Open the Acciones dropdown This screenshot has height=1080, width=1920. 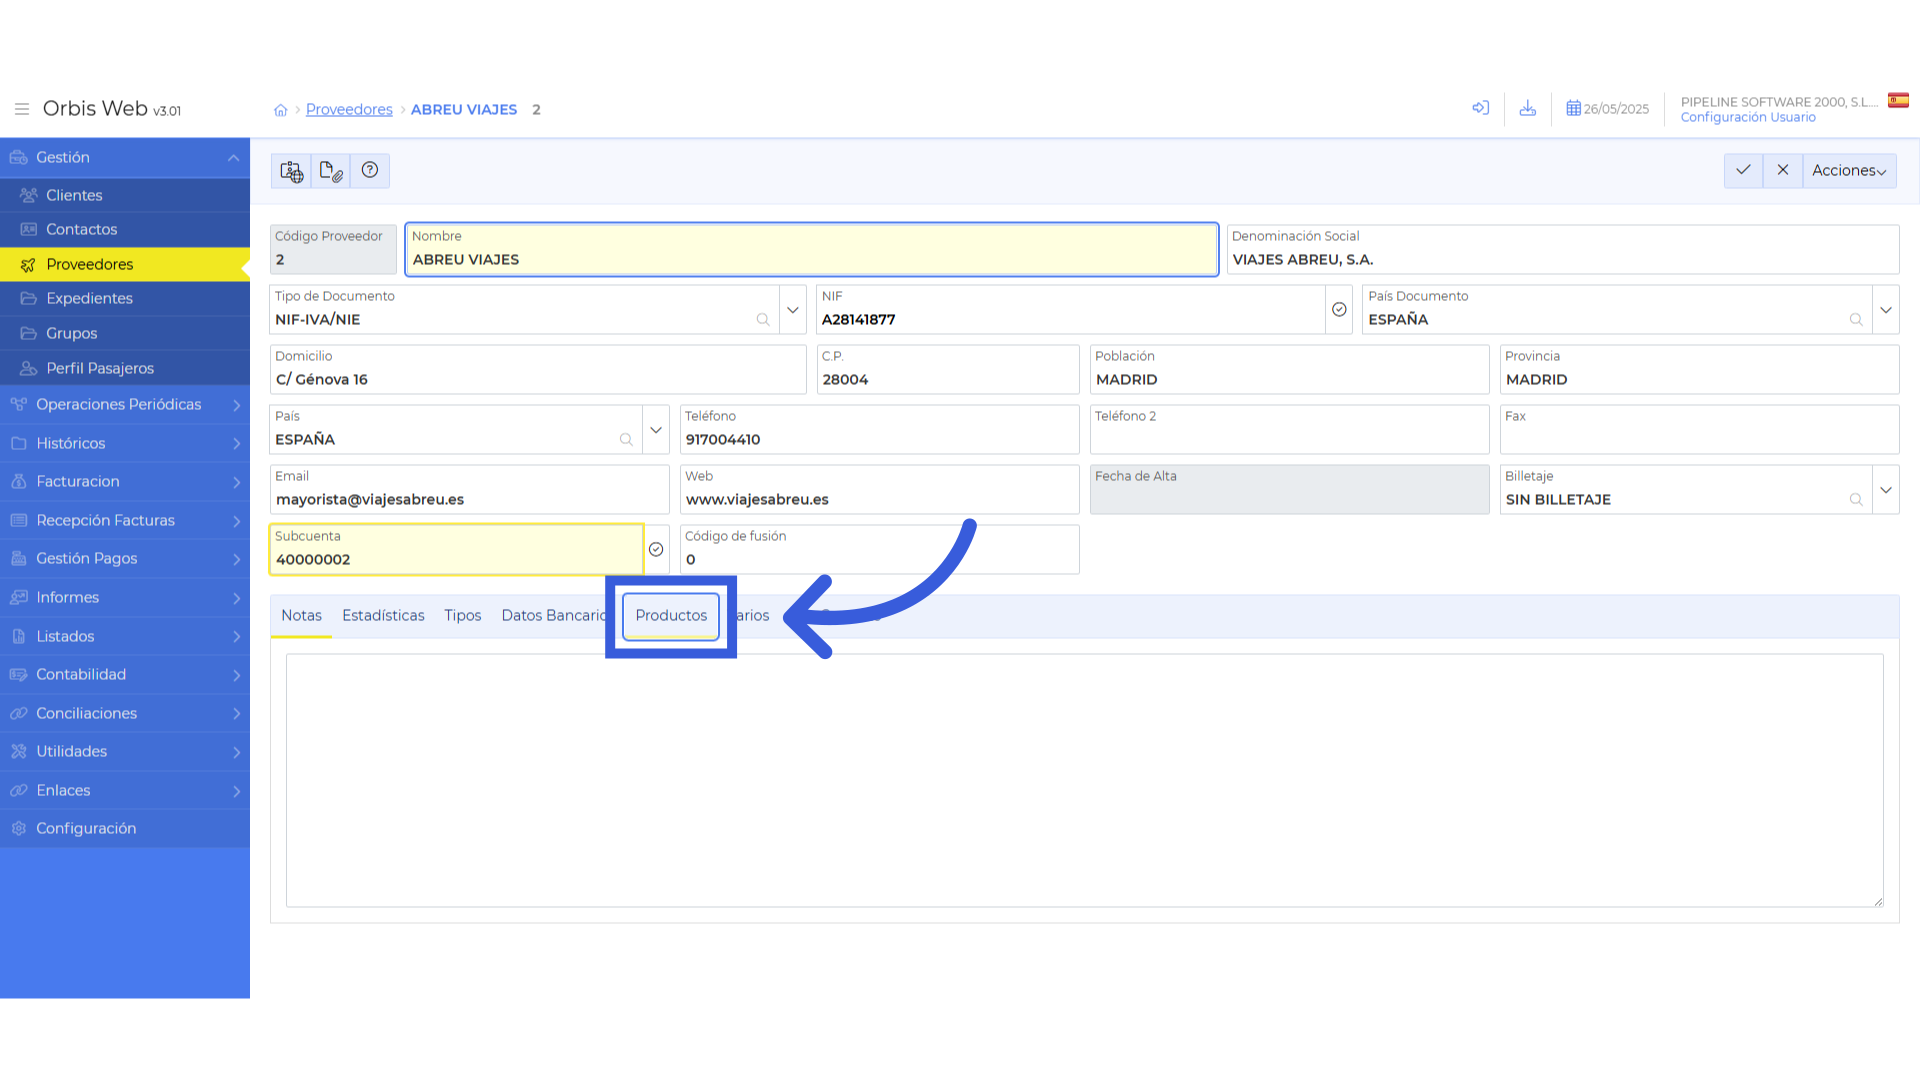pyautogui.click(x=1849, y=170)
